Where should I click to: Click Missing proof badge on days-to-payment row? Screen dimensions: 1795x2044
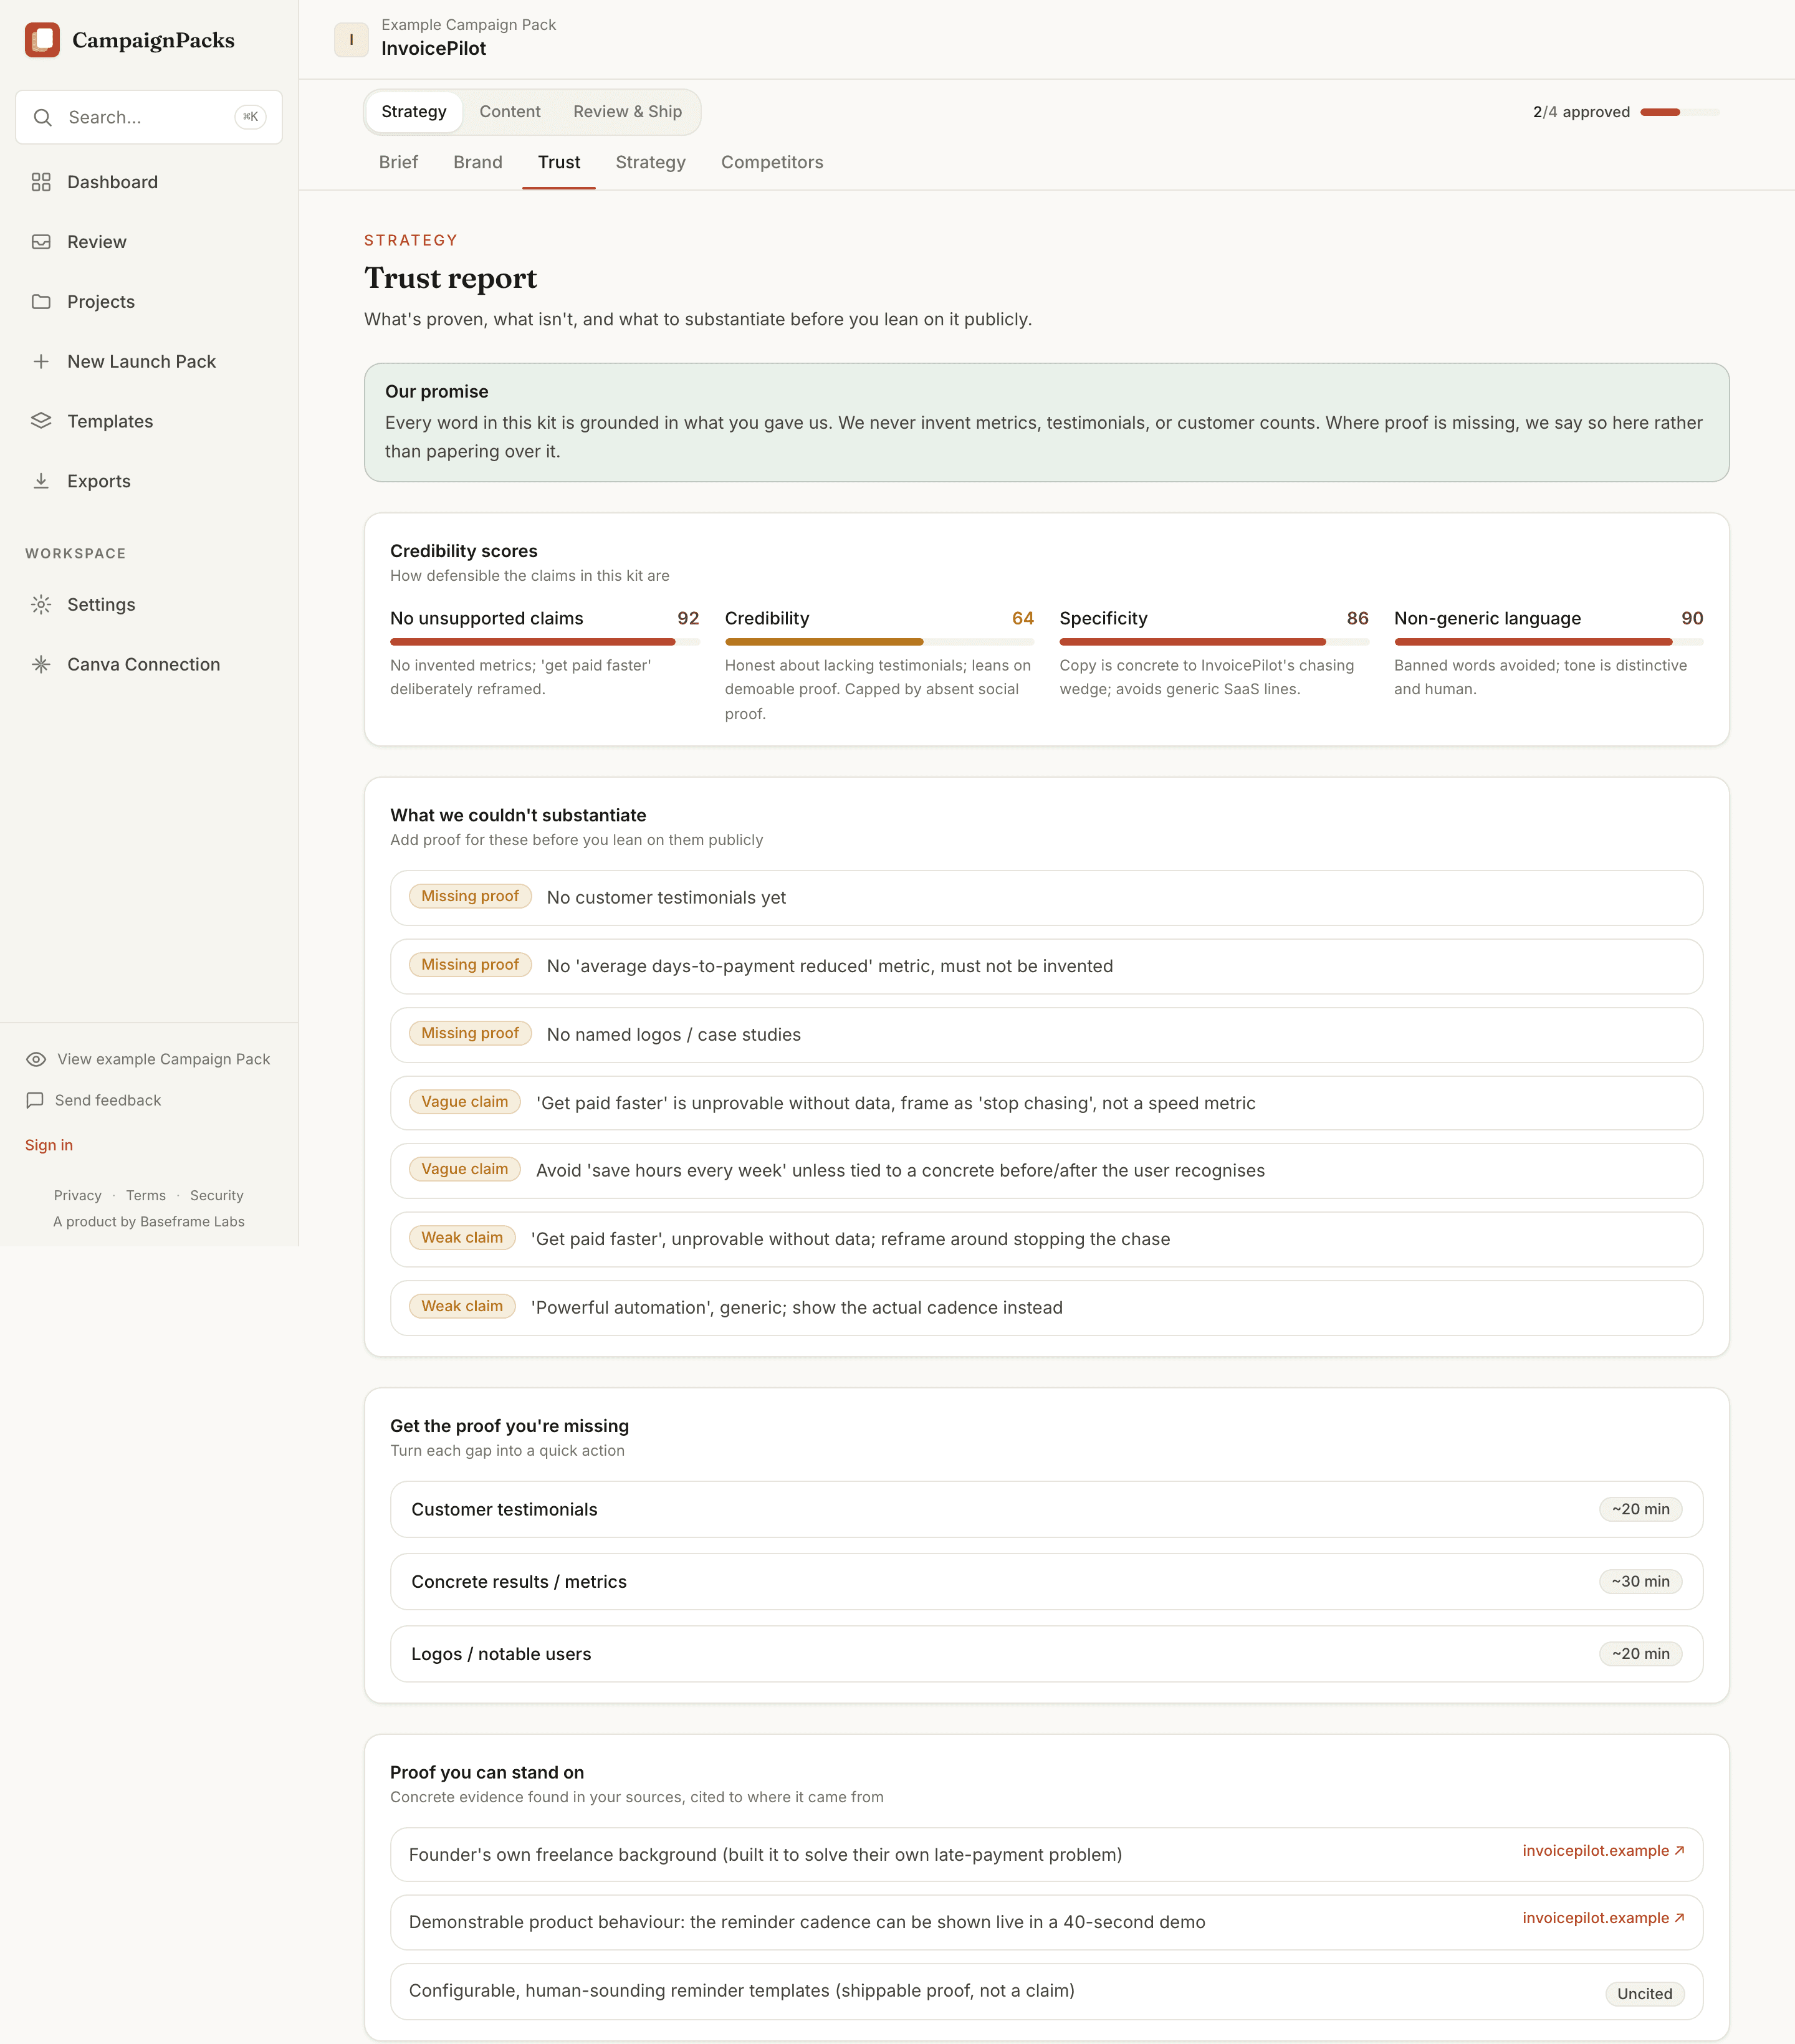point(470,965)
